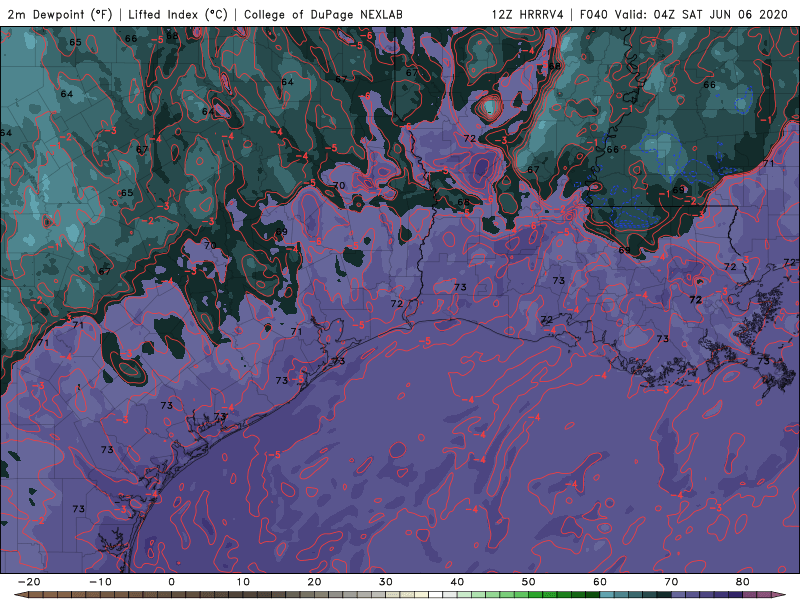Click the right arrow end of color bar
800x600 pixels.
coord(780,595)
